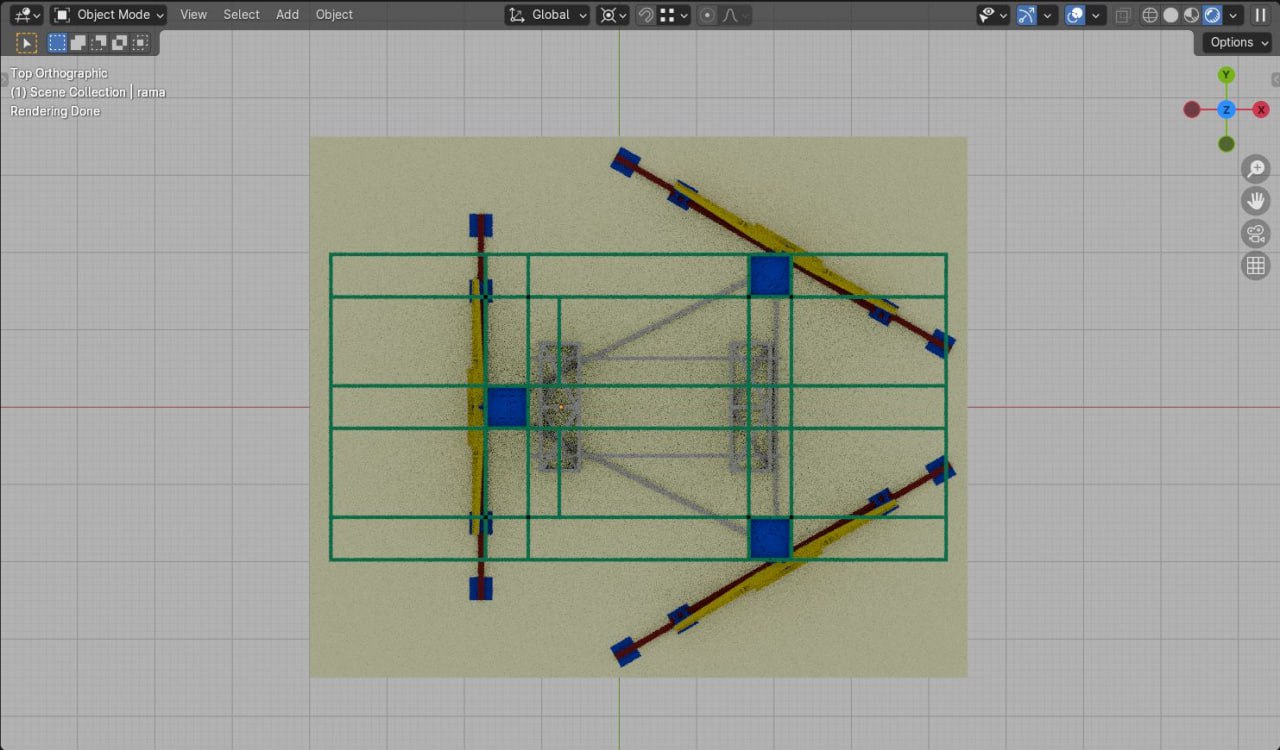Screen dimensions: 1280x750
Task: Toggle the viewport gizmos display
Action: pos(1027,15)
